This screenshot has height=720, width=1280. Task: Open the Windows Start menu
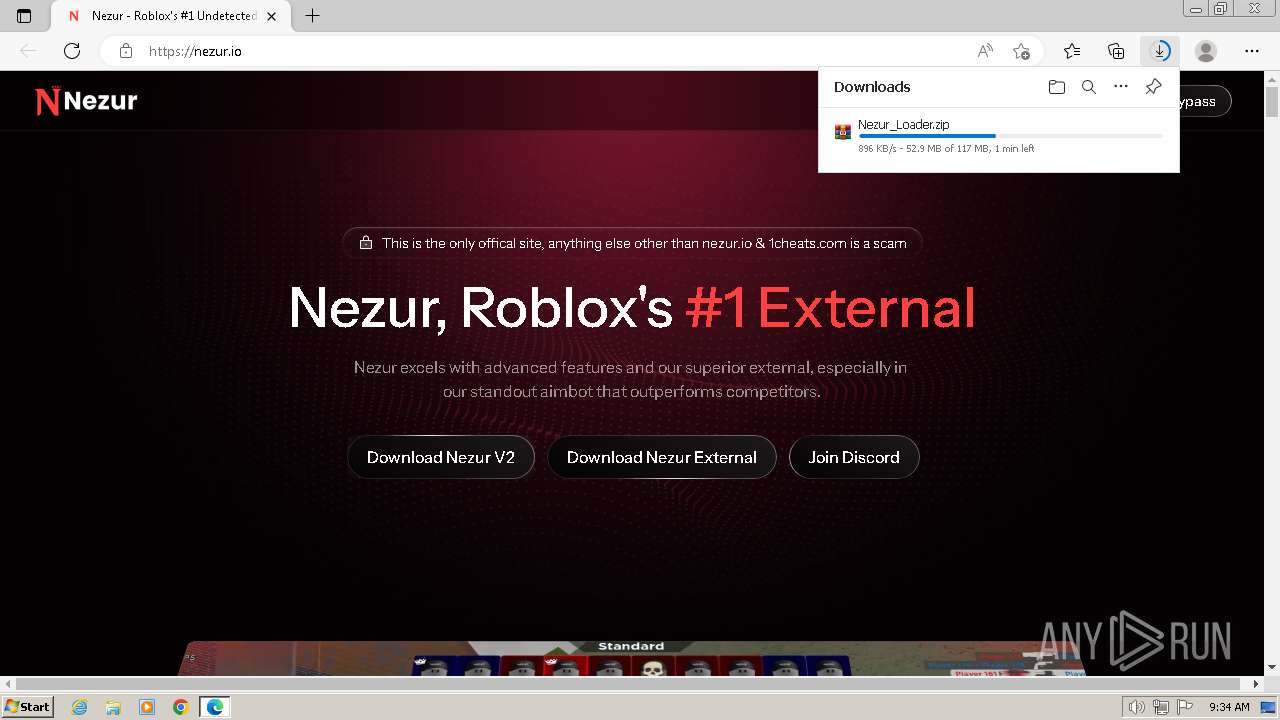click(27, 707)
